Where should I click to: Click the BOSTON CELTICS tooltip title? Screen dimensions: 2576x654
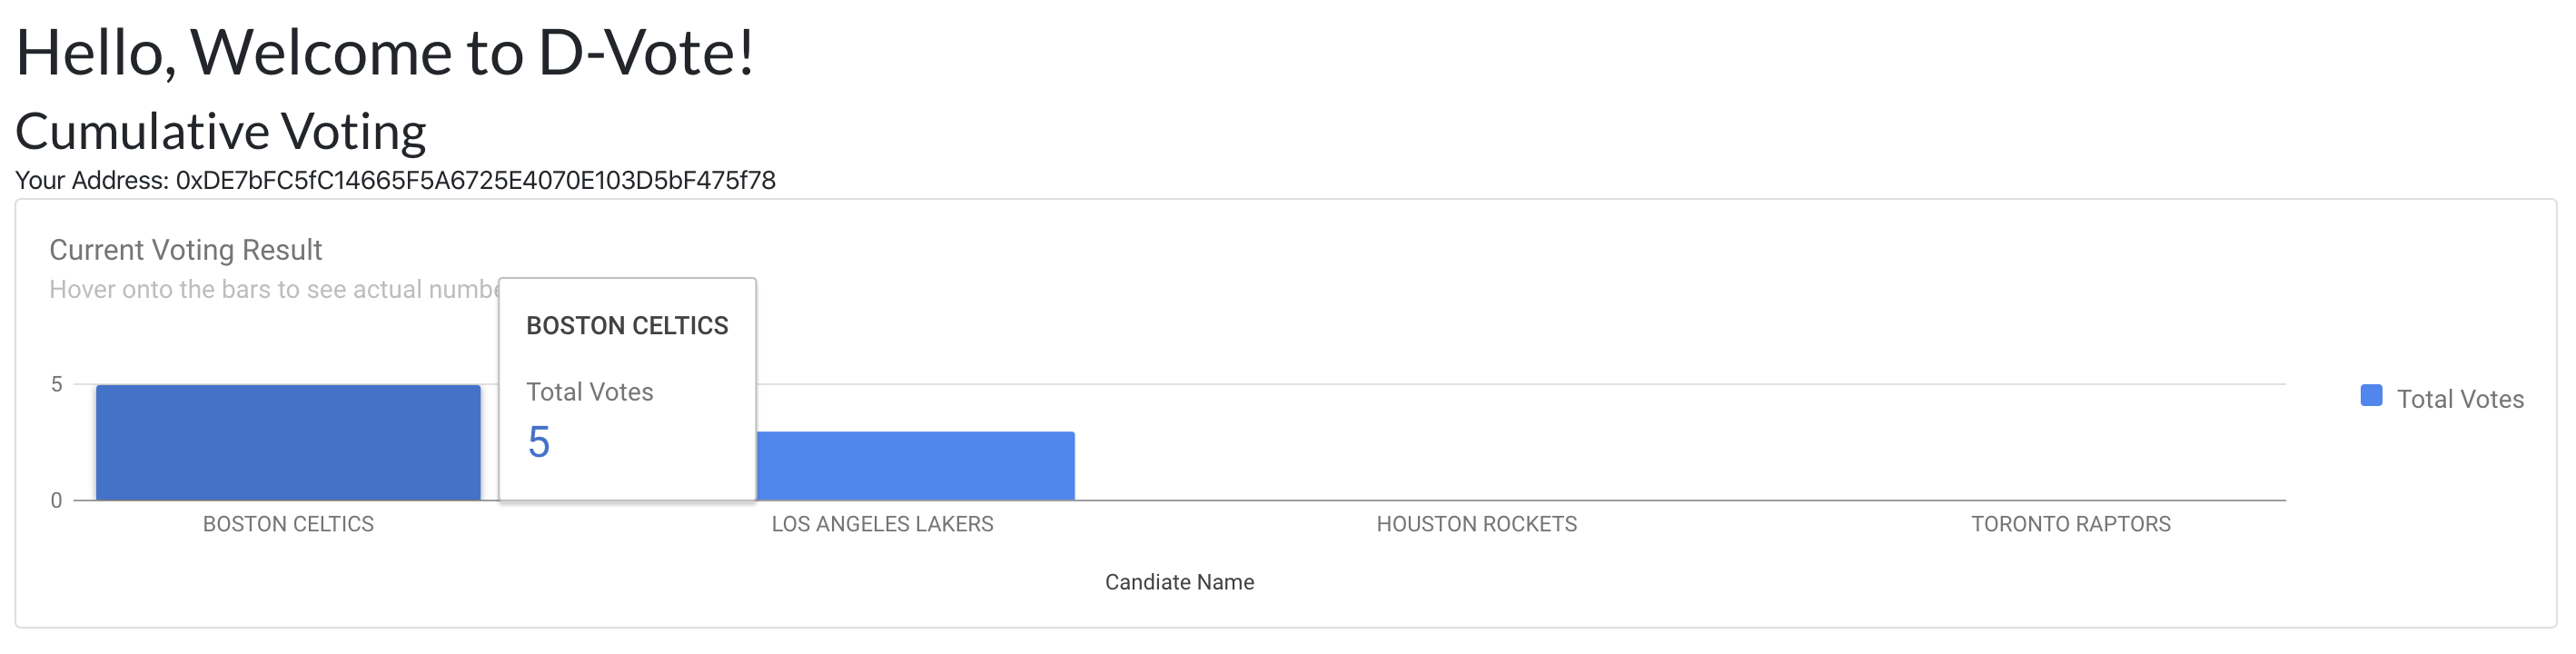tap(627, 326)
